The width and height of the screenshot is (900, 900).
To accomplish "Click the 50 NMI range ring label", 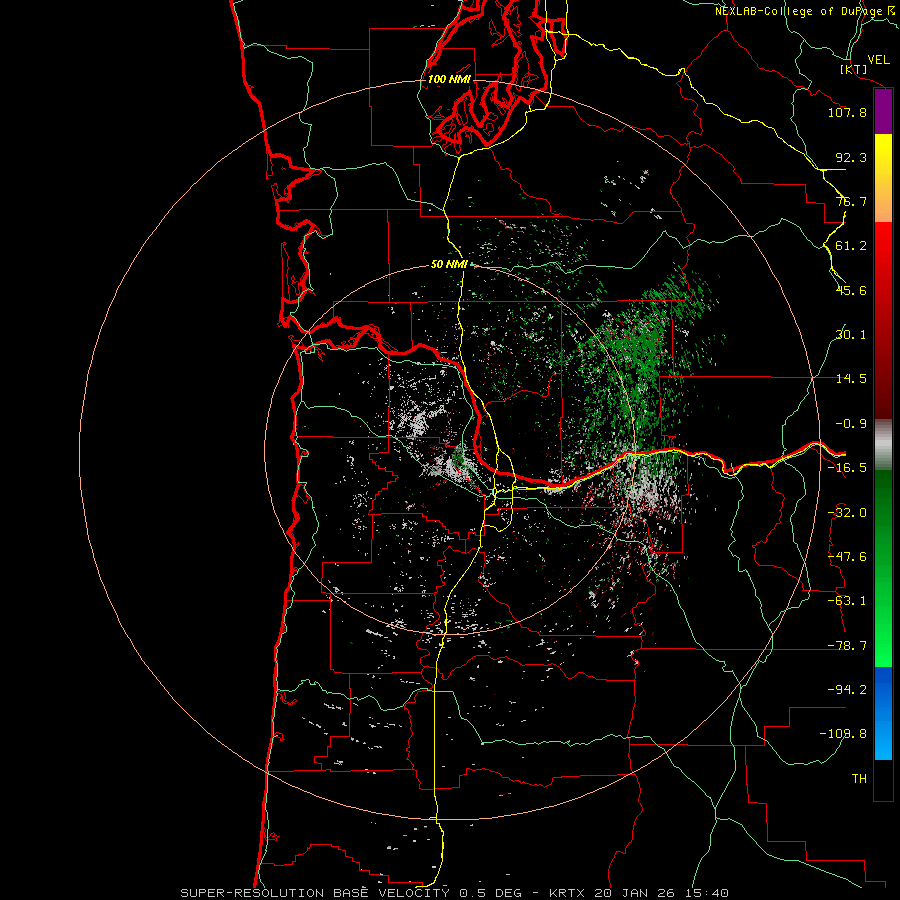I will (x=449, y=265).
